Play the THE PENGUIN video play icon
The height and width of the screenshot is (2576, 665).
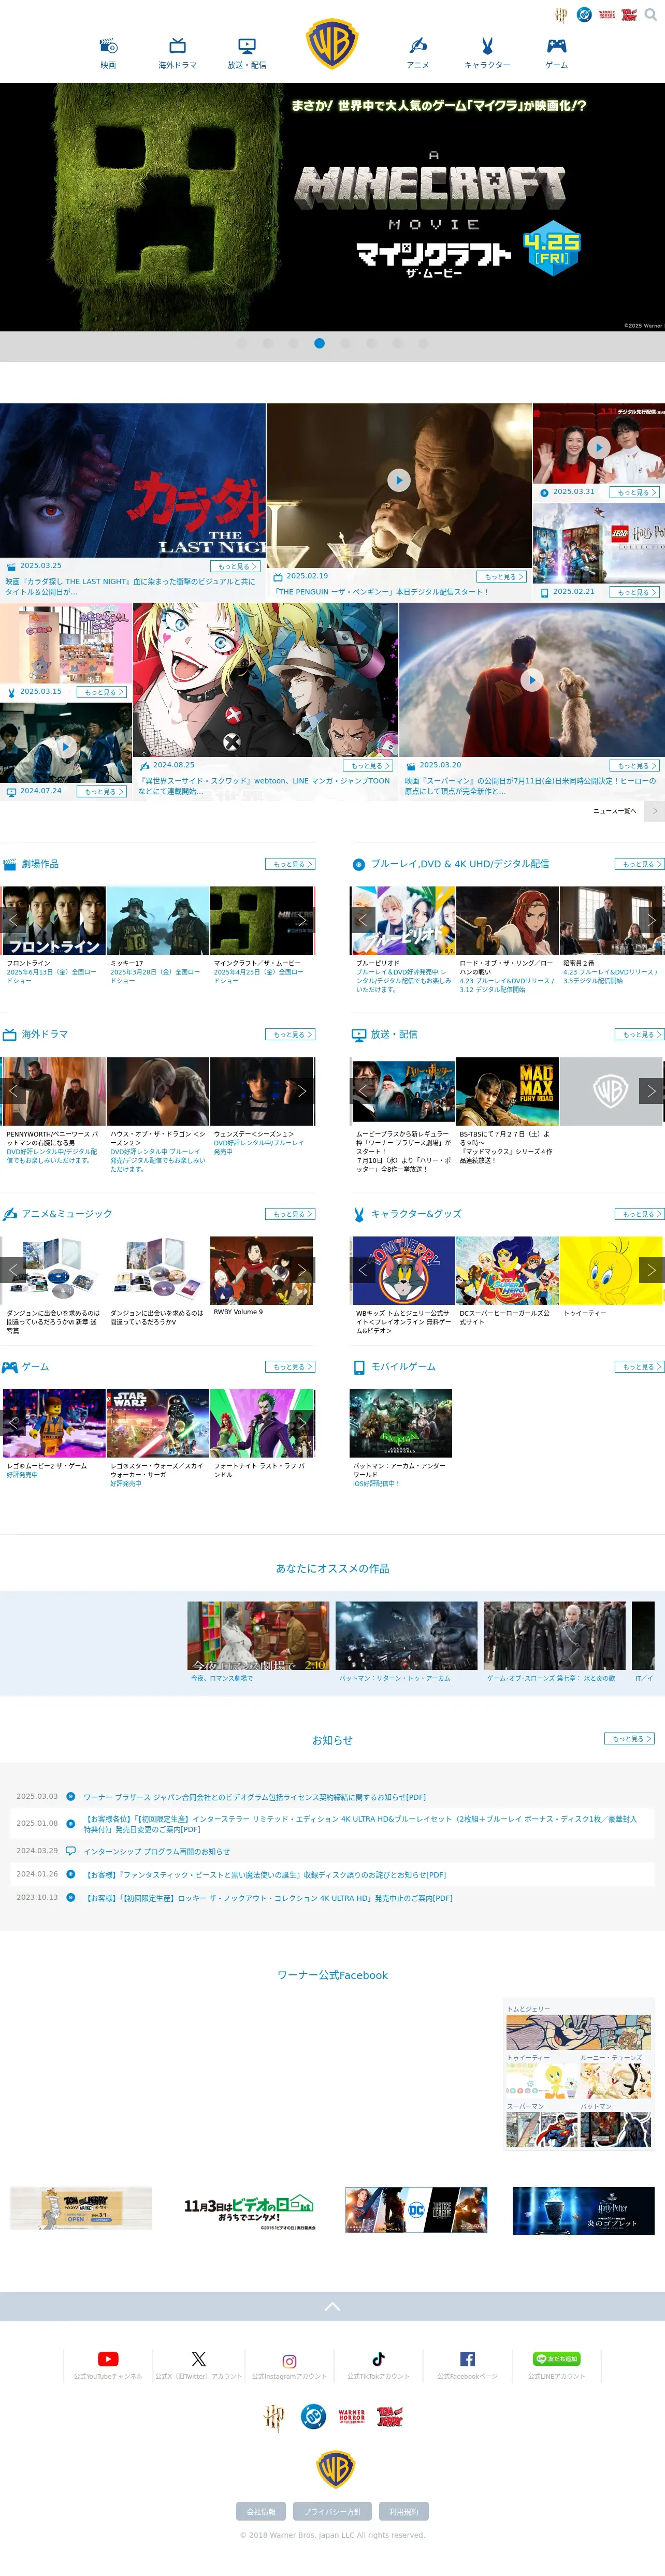(399, 480)
